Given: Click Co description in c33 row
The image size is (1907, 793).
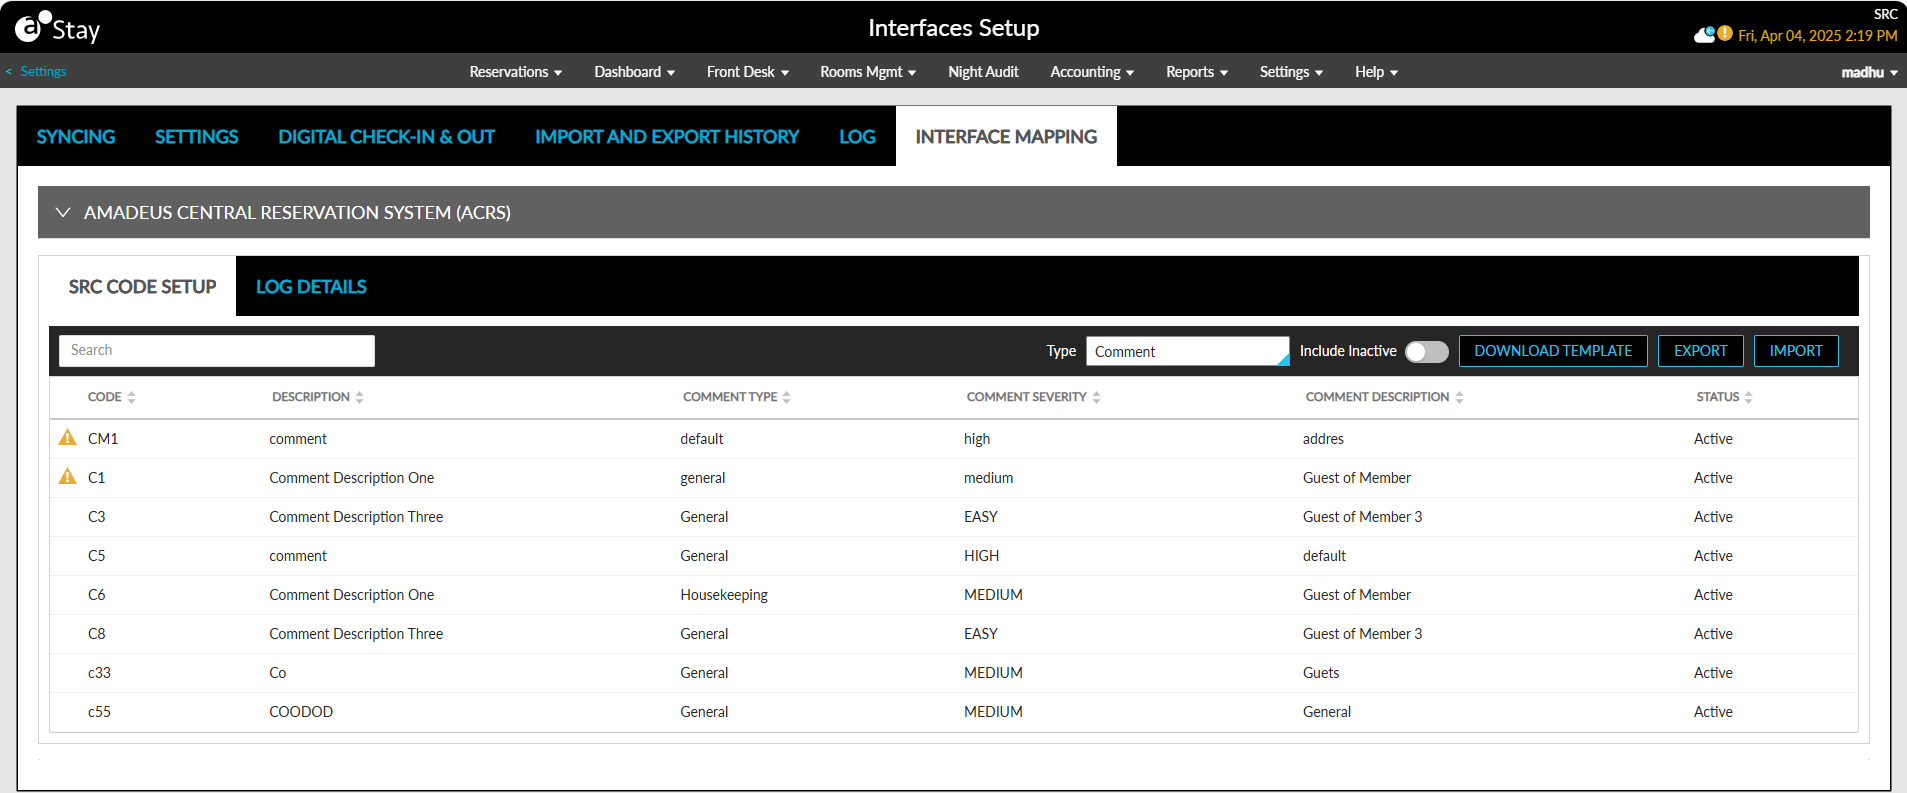Looking at the screenshot, I should (277, 673).
